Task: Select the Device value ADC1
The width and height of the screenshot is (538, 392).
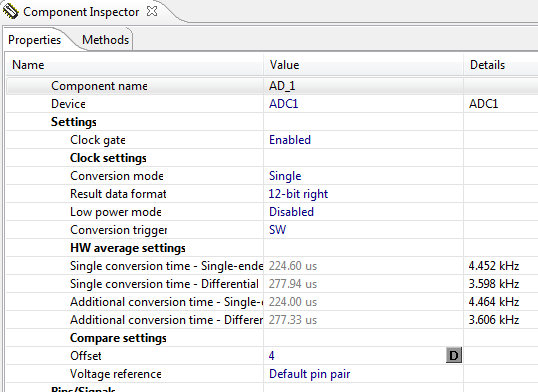Action: coord(283,104)
